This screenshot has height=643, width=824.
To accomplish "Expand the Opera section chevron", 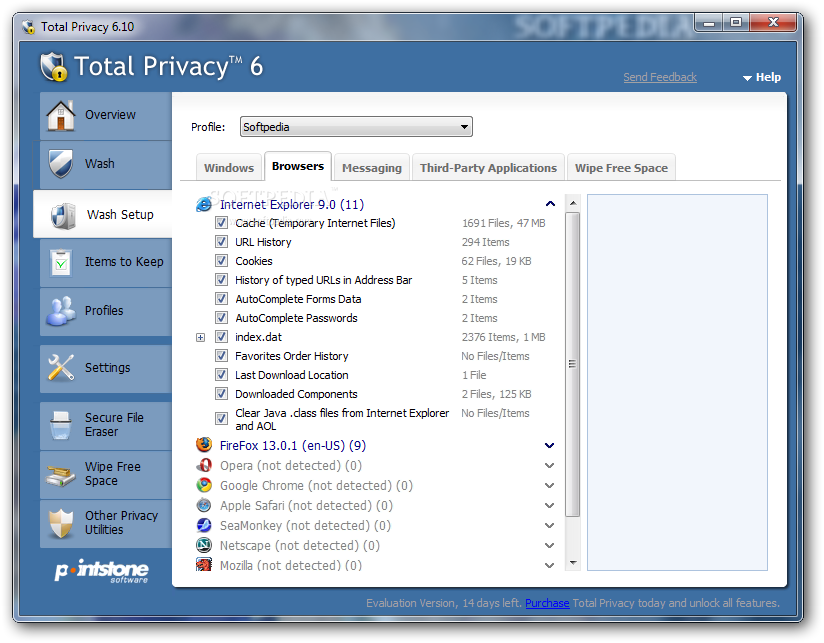I will coord(550,465).
